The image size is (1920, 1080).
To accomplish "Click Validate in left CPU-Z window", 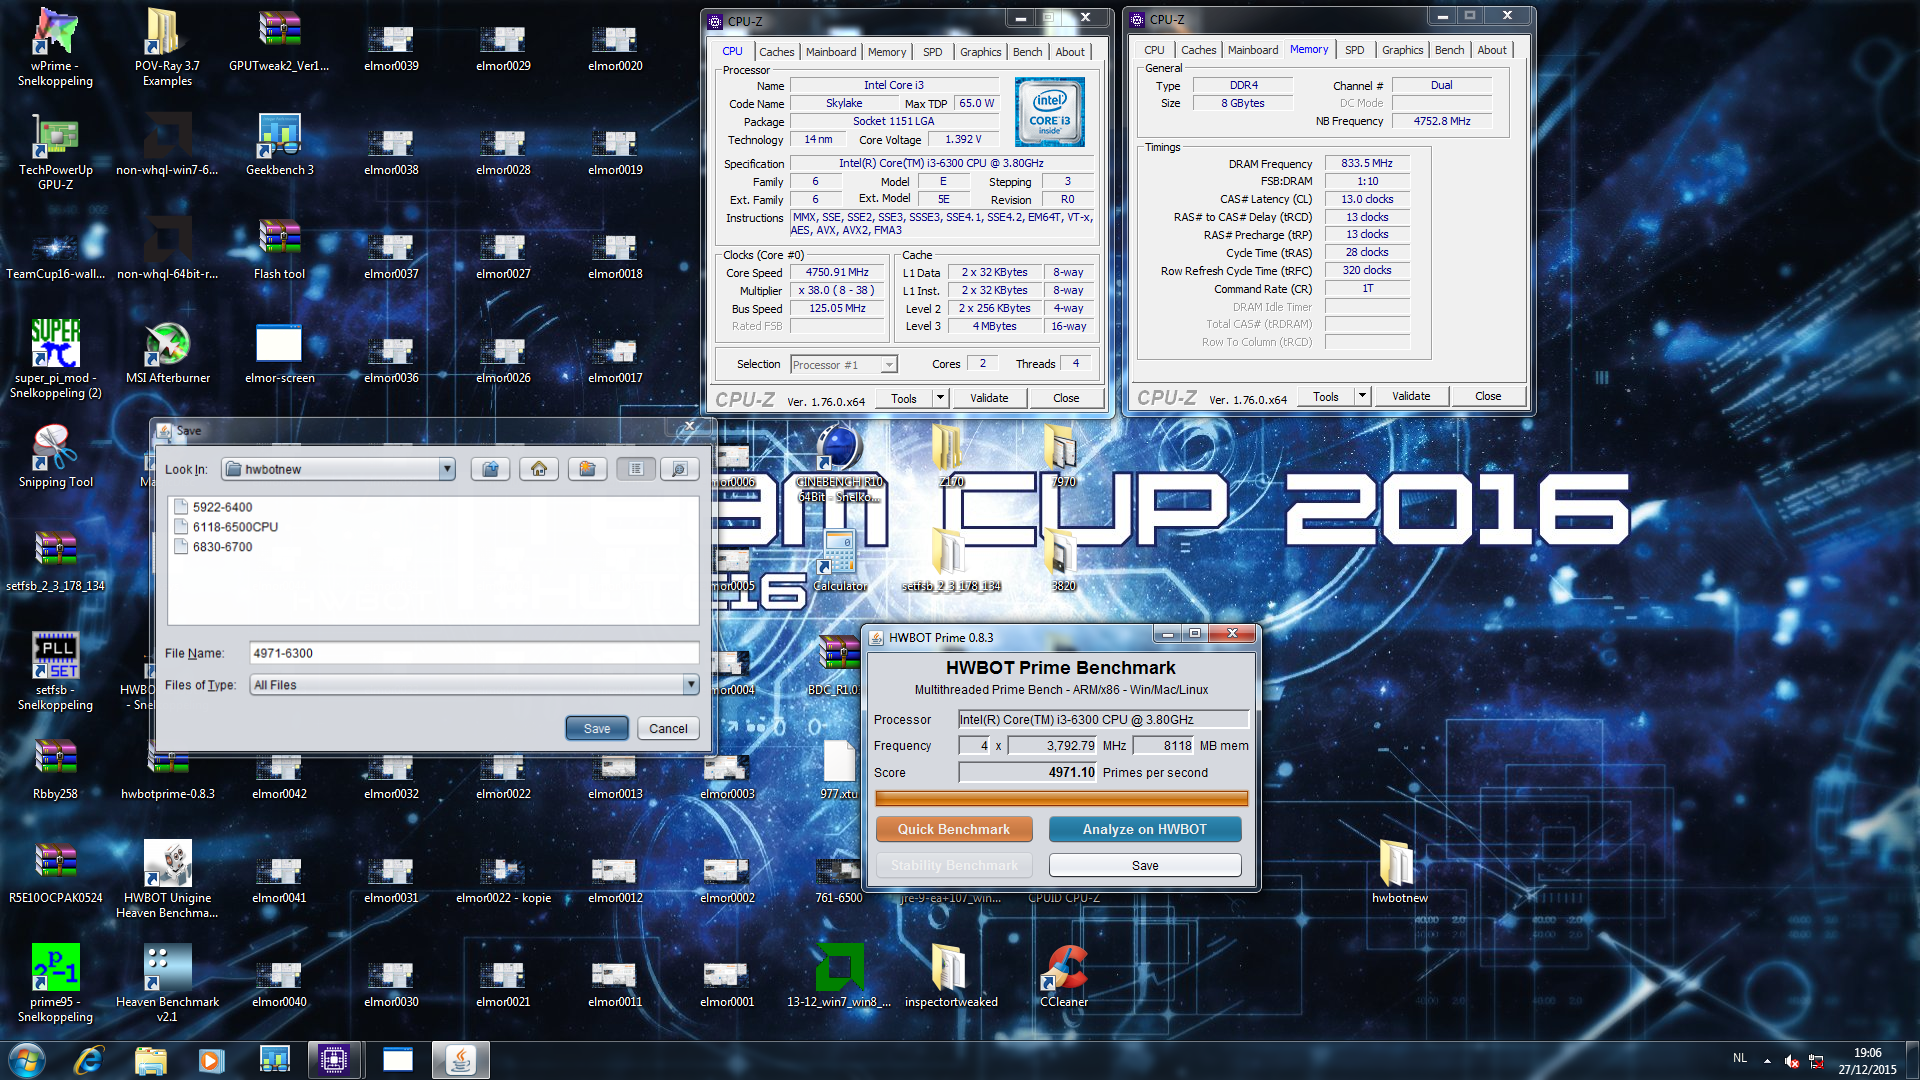I will 989,398.
